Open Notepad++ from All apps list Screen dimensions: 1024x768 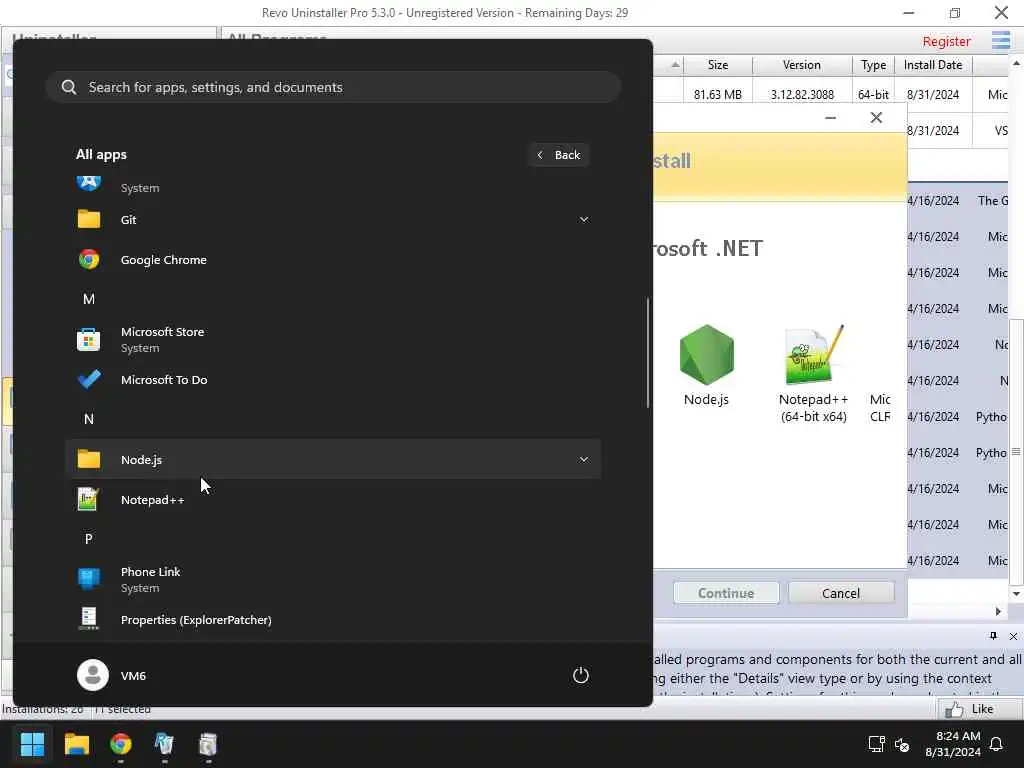333,500
